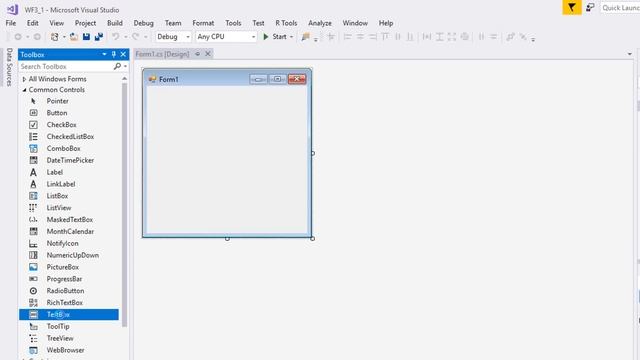640x360 pixels.
Task: Collapse the Common Controls group
Action: pyautogui.click(x=24, y=90)
